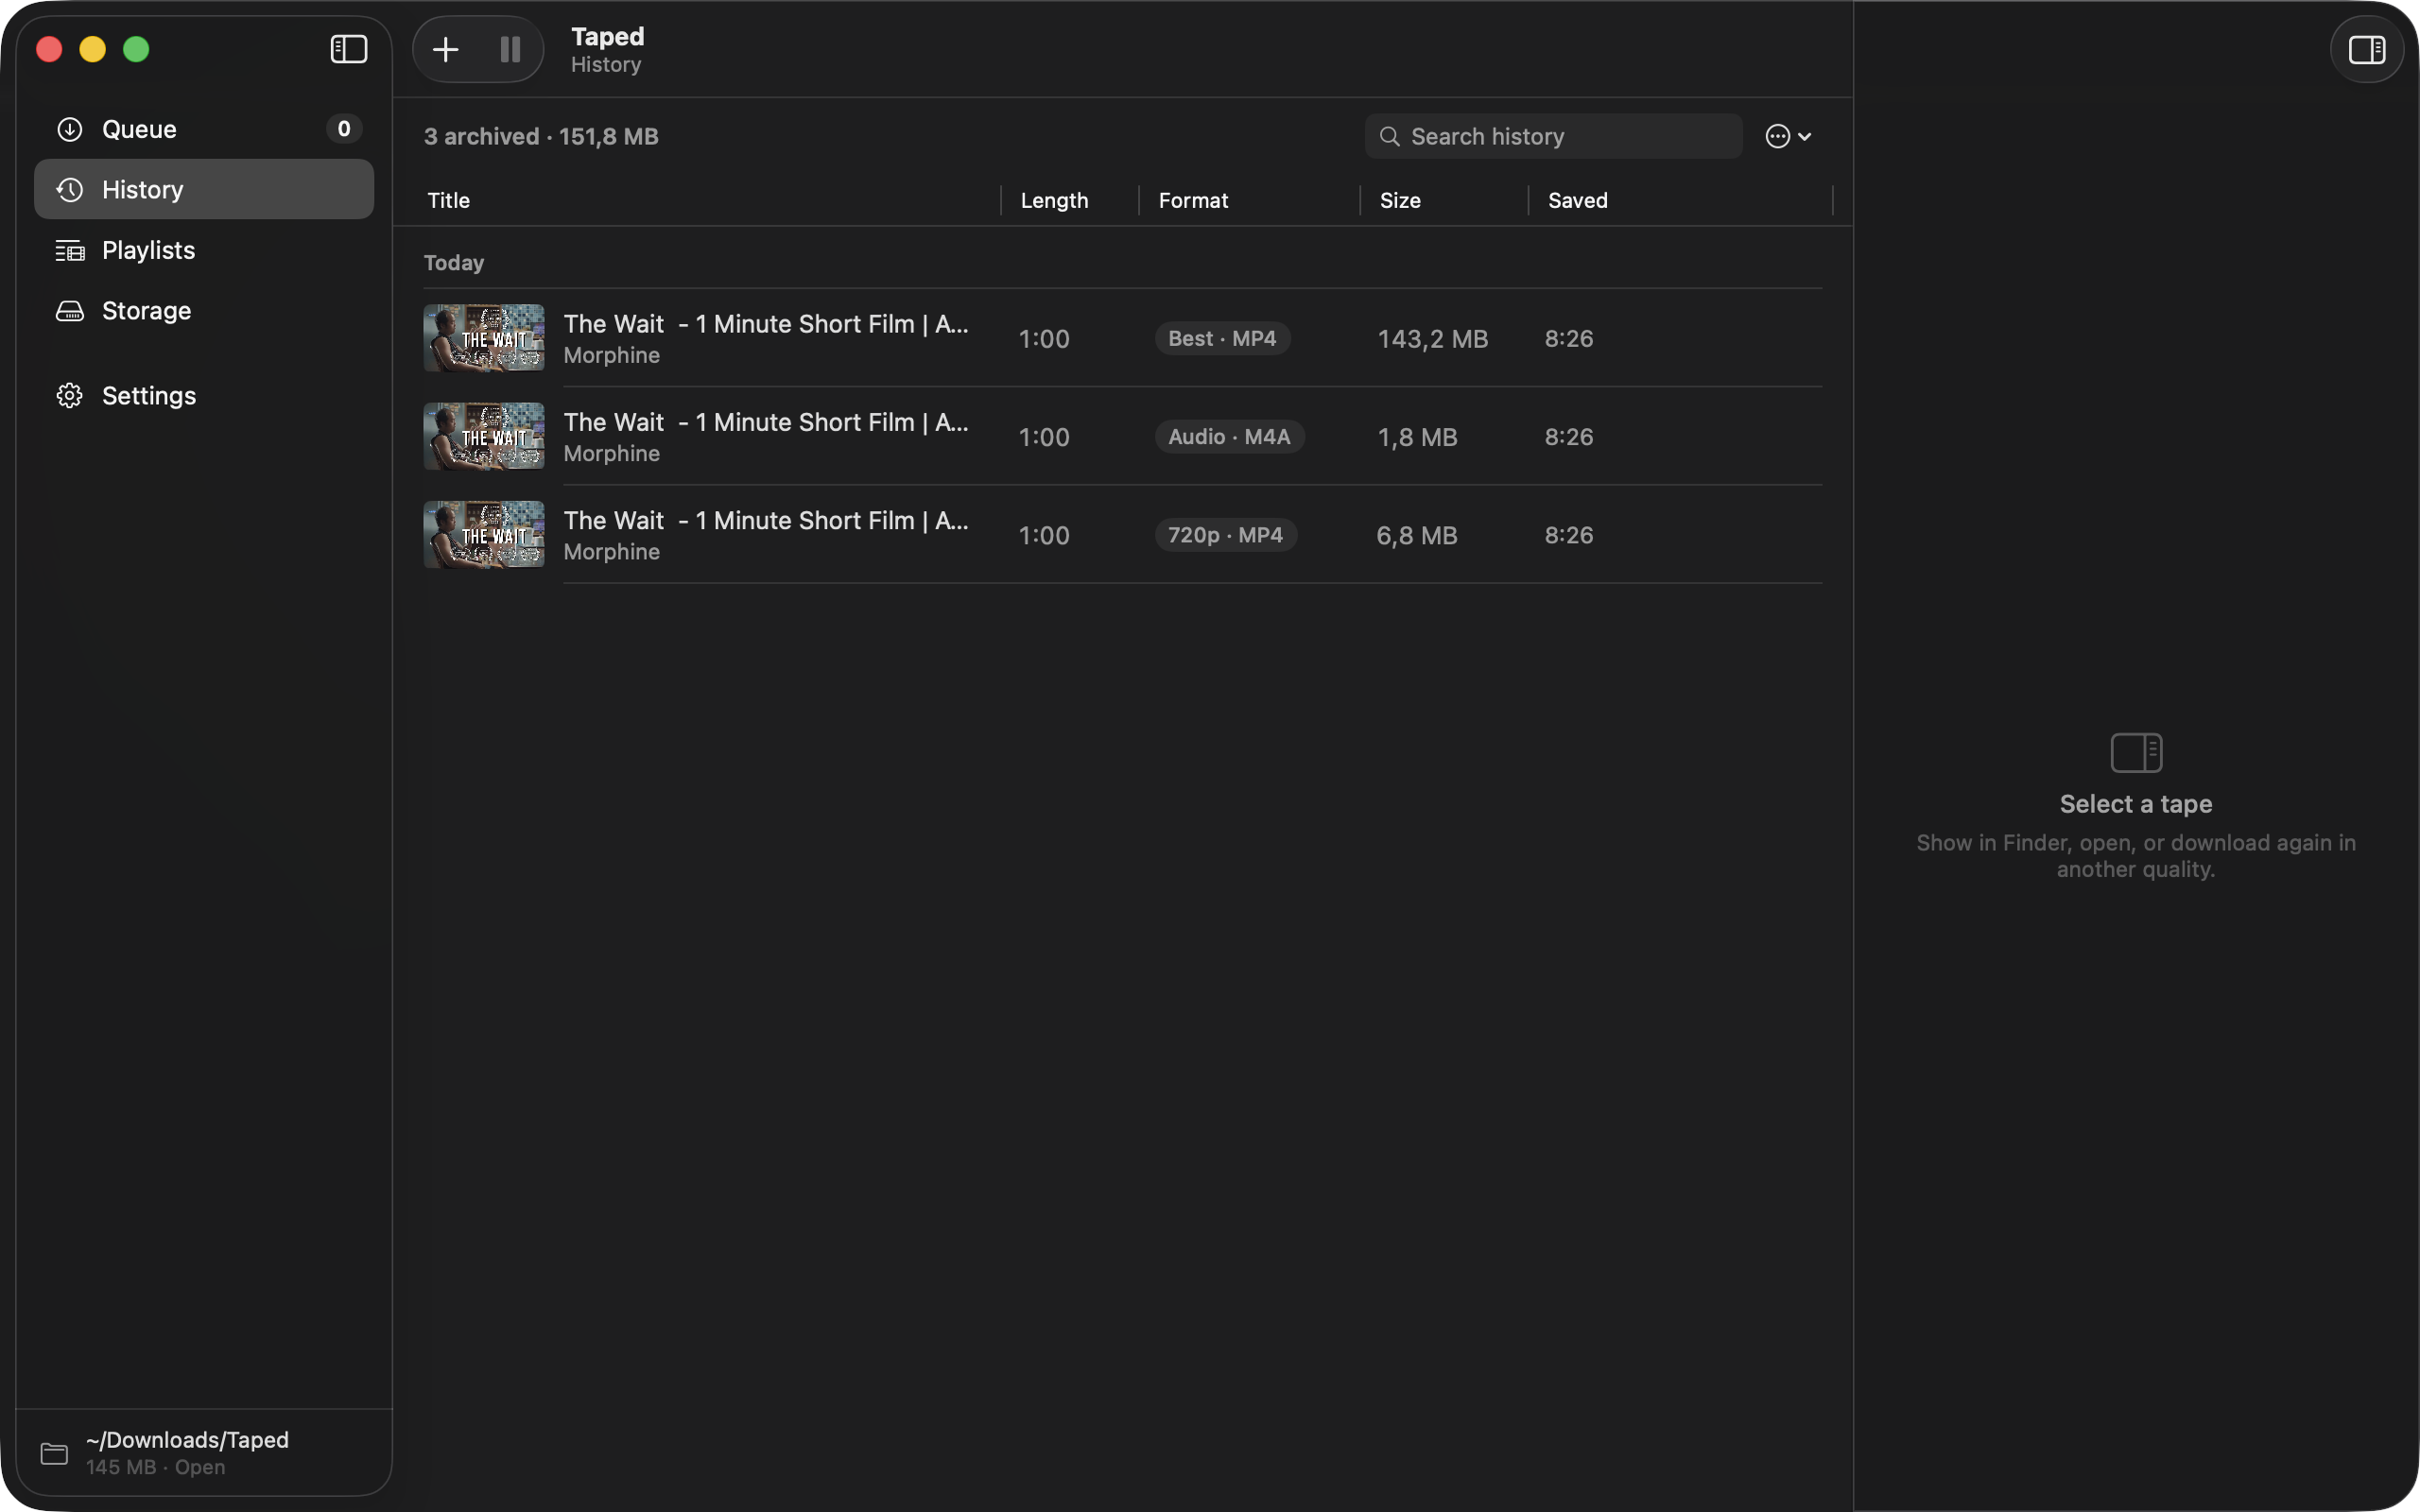Click Morphine under the 720p MP4 tape
The image size is (2420, 1512).
611,551
